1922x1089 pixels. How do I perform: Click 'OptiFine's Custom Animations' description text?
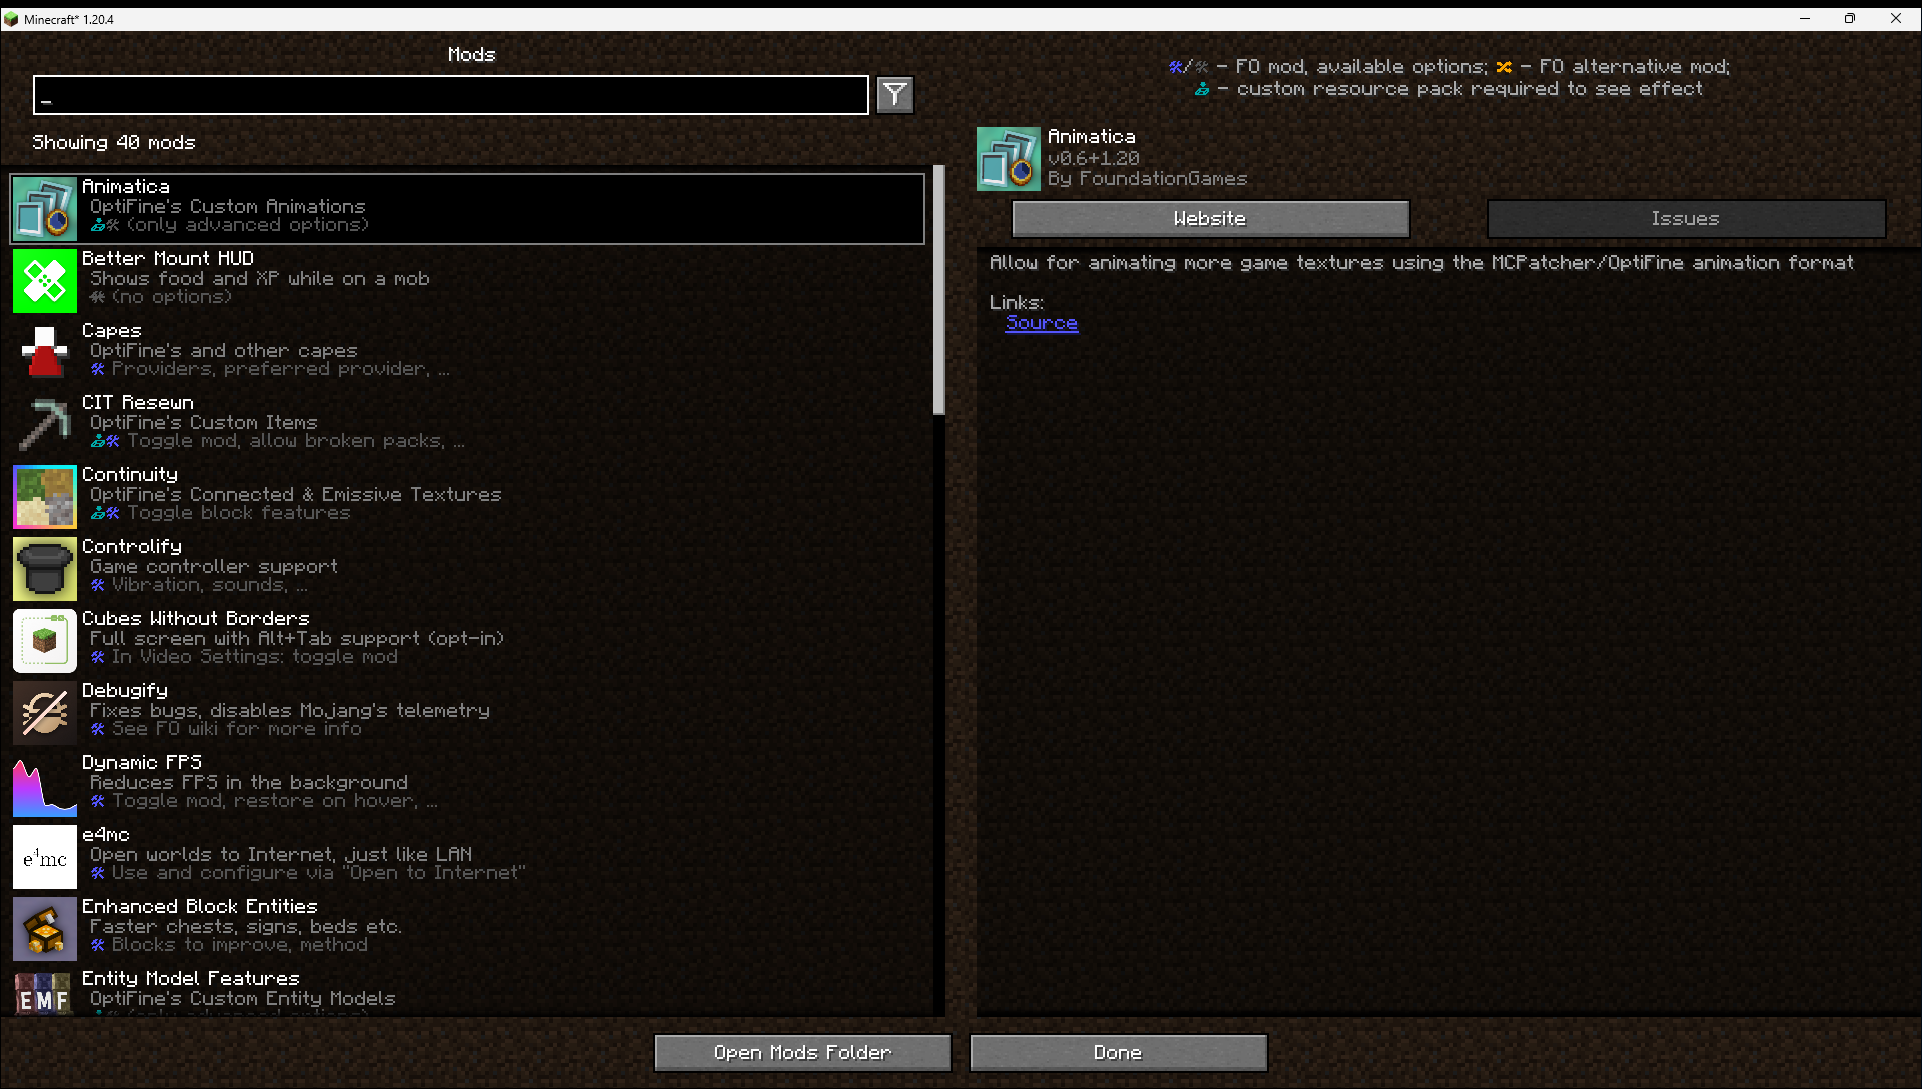[228, 207]
